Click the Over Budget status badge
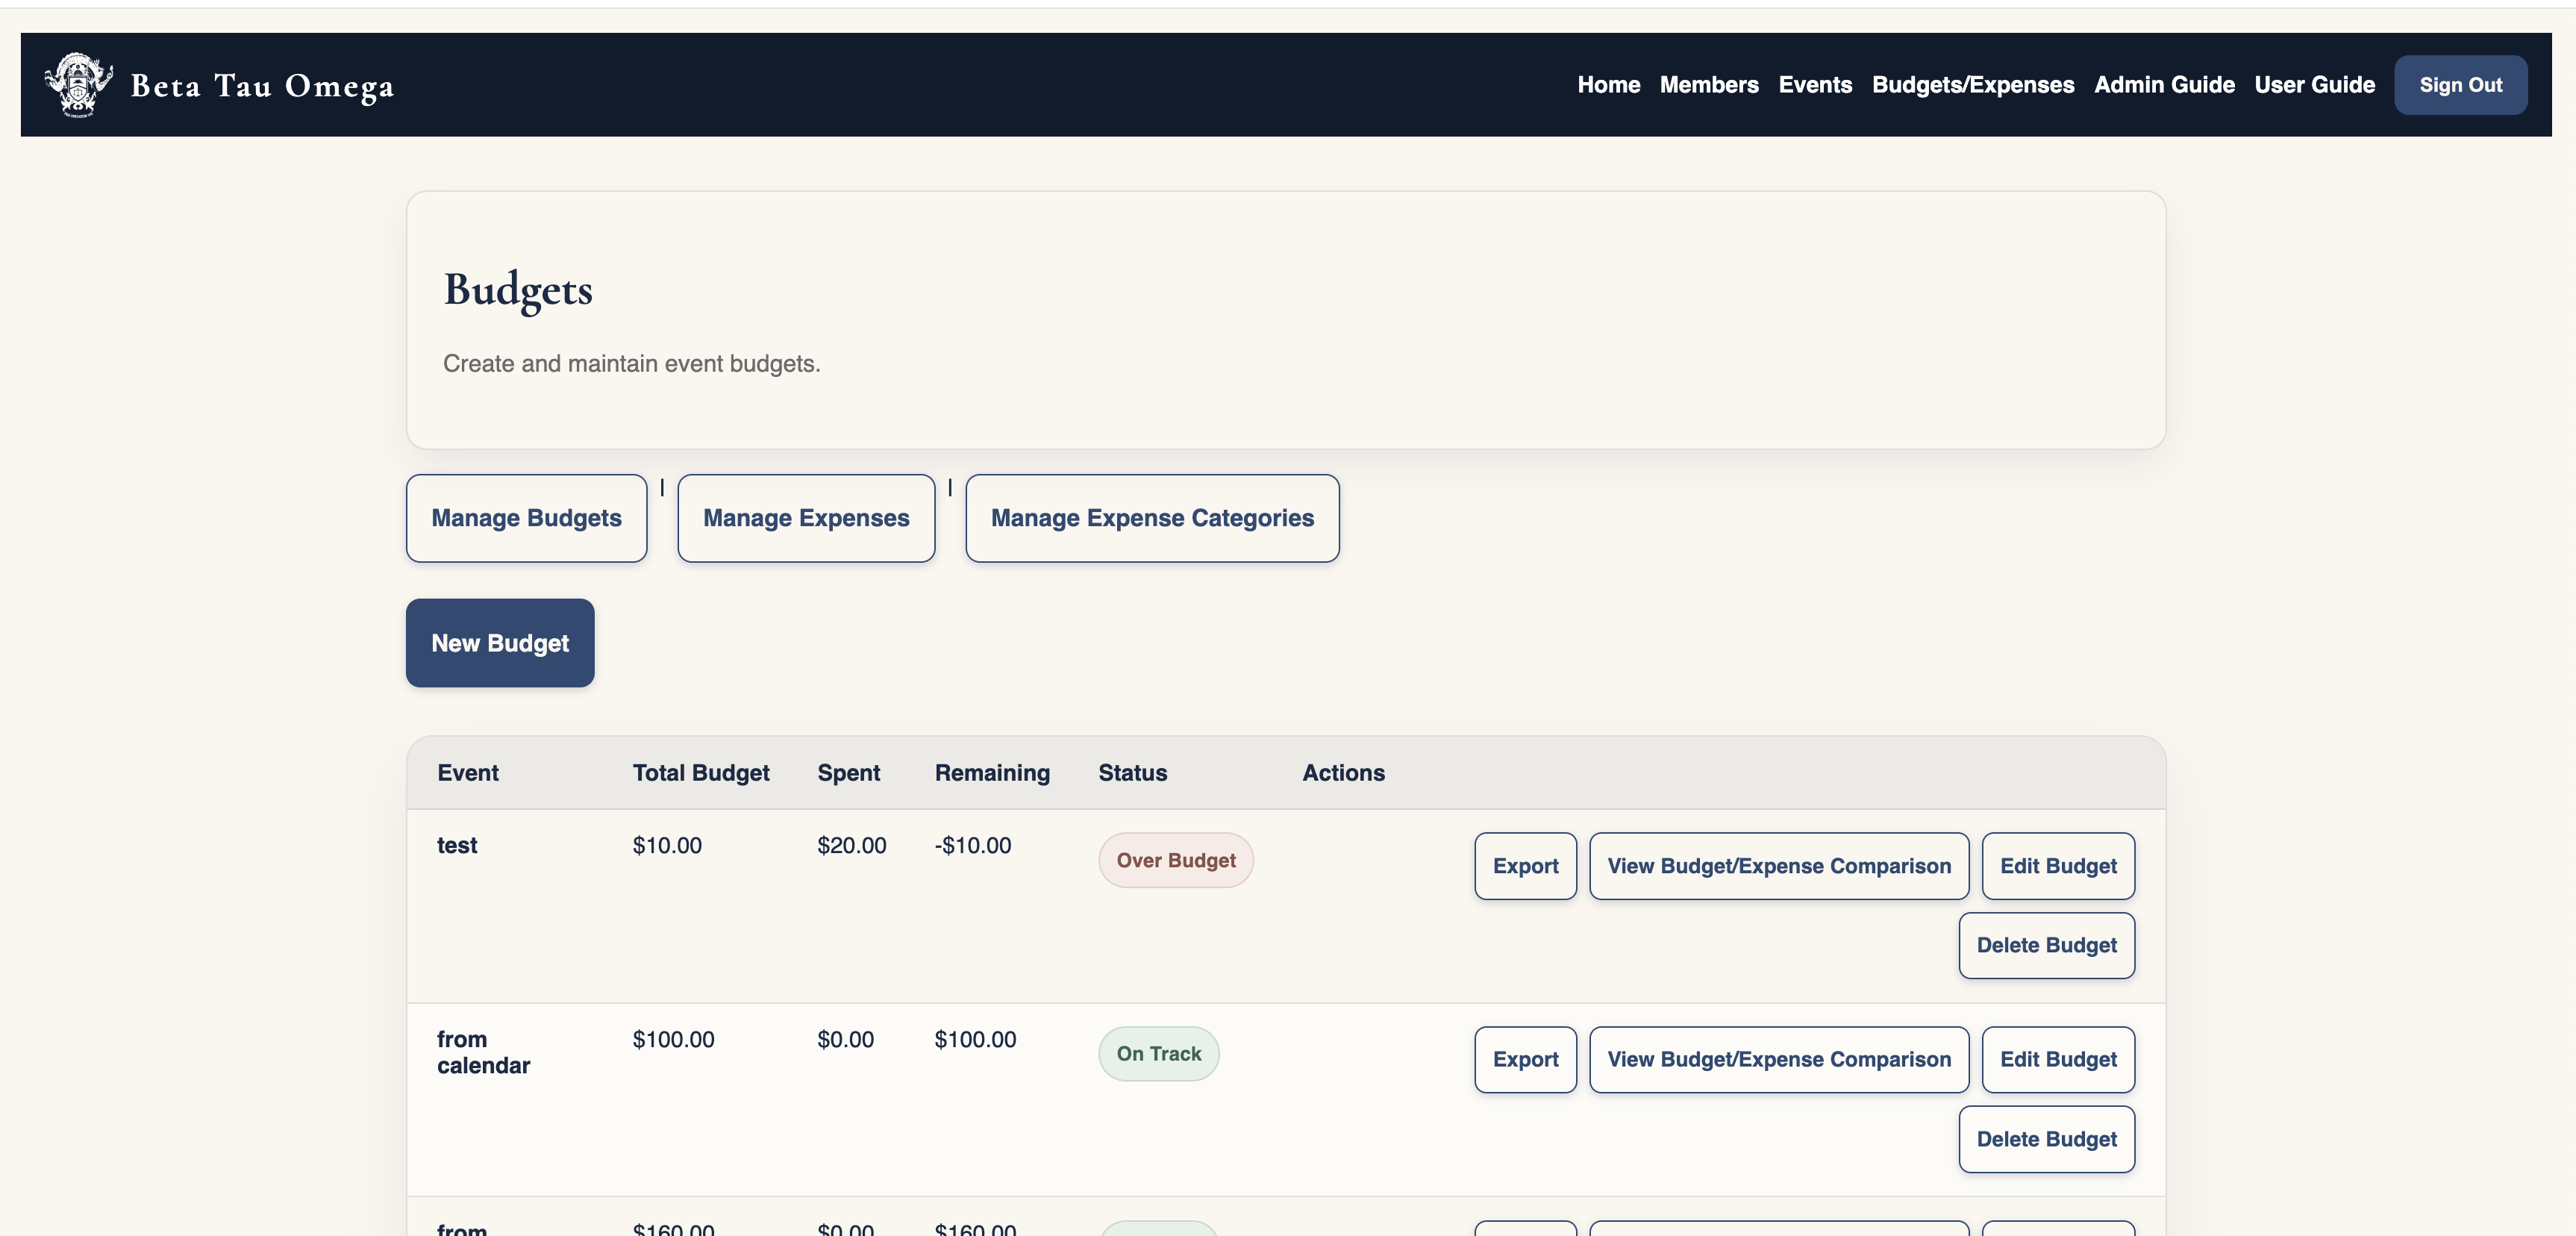Image resolution: width=2576 pixels, height=1236 pixels. coord(1175,860)
